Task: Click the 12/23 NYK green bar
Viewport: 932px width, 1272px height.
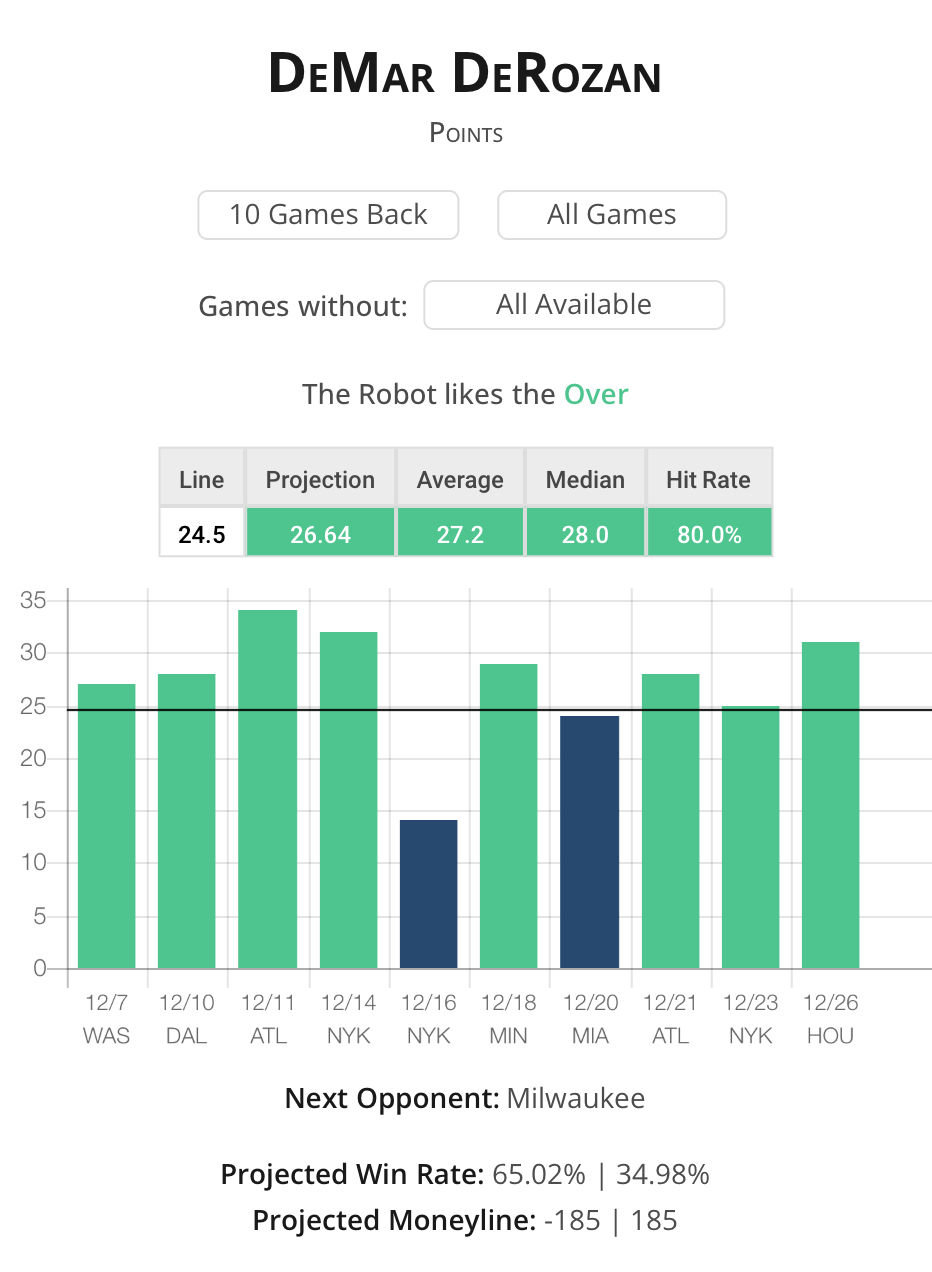Action: pos(751,837)
